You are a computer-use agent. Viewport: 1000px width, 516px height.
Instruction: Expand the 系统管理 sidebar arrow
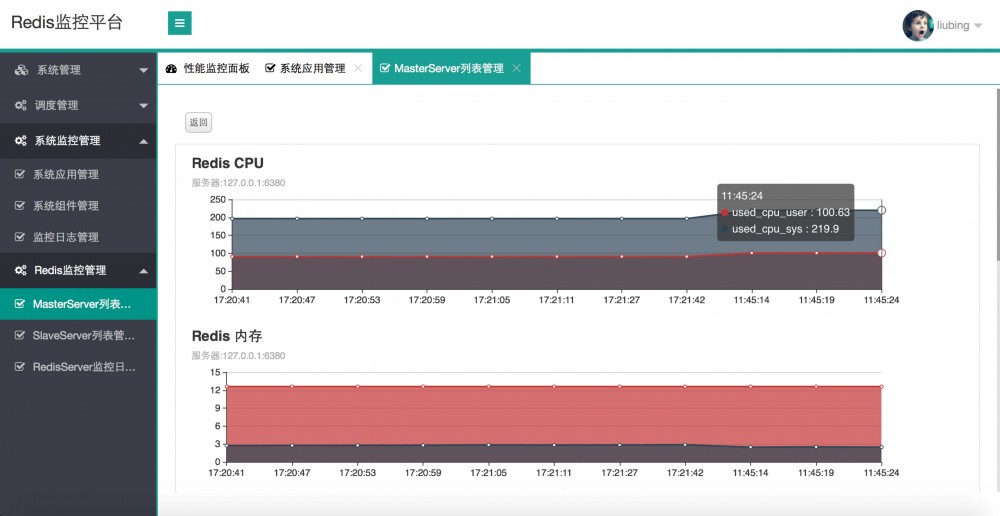[143, 71]
